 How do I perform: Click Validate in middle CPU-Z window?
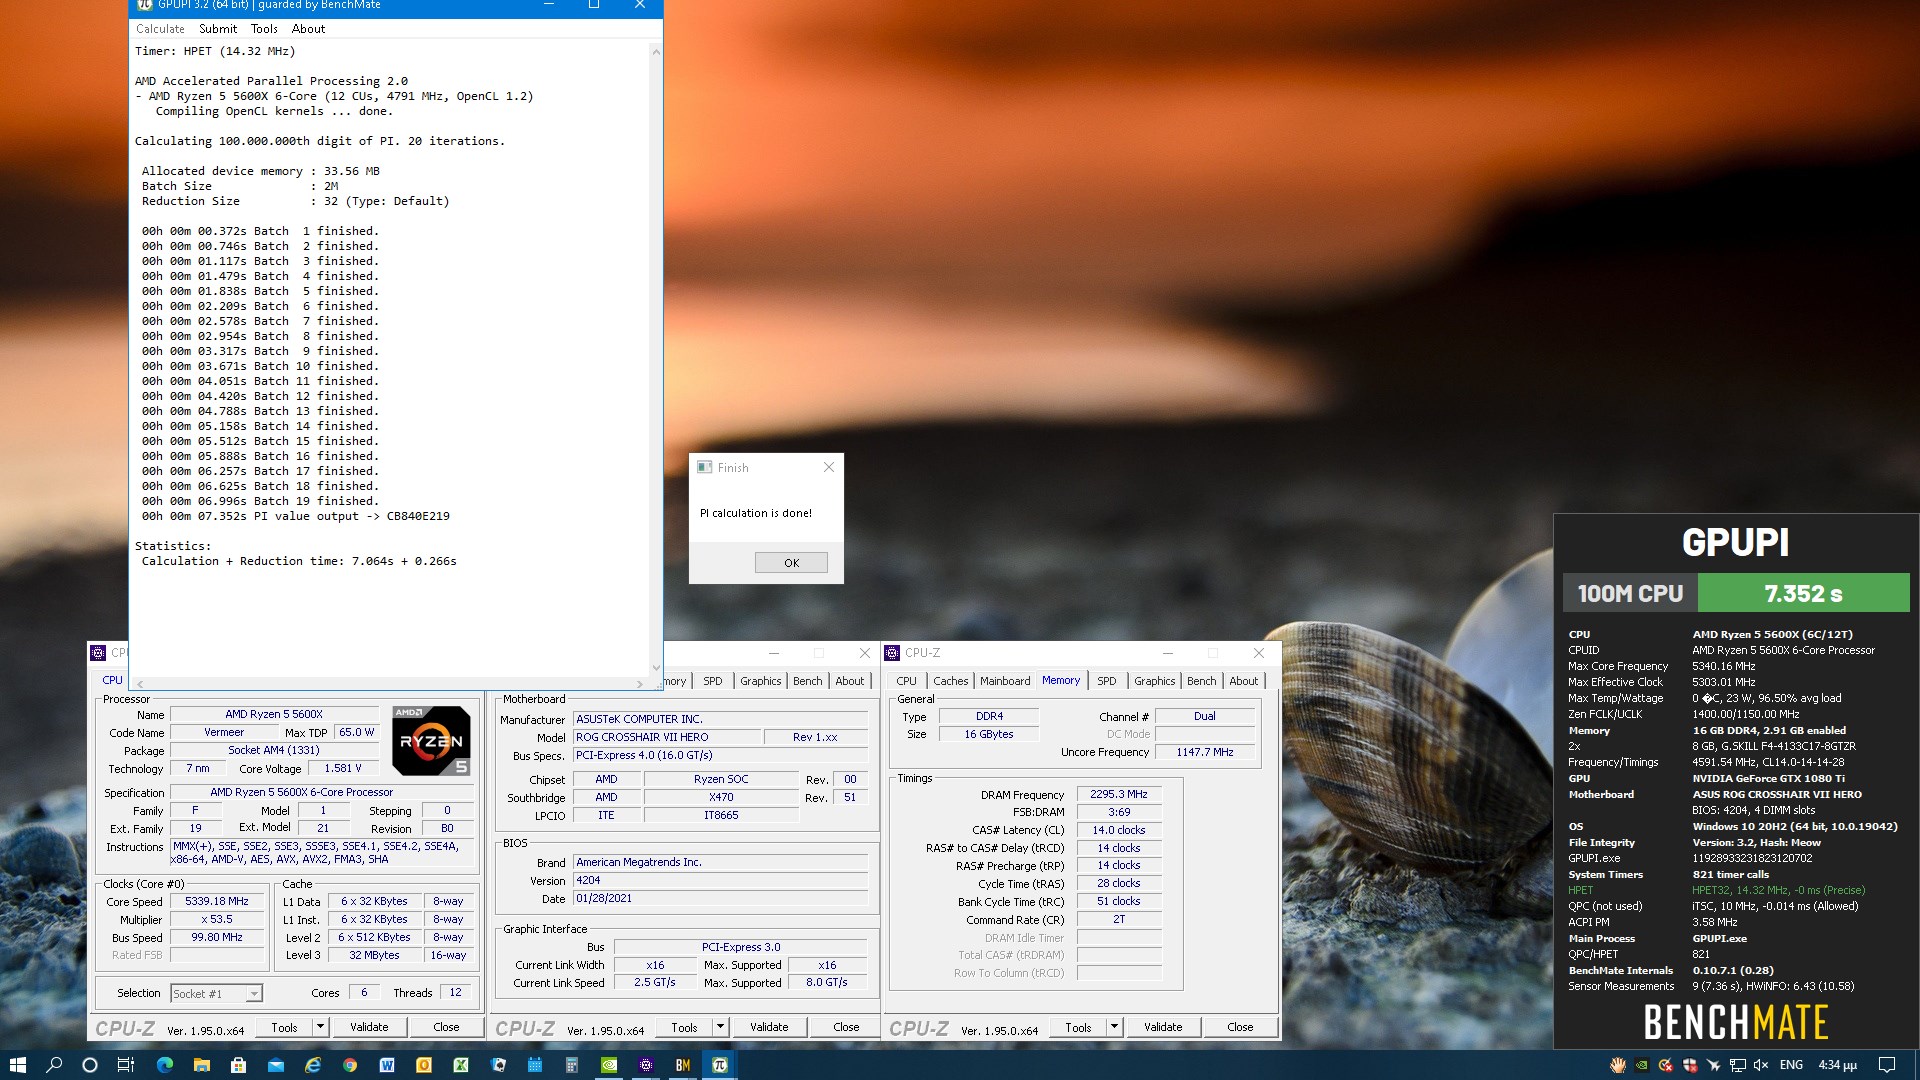coord(769,1027)
